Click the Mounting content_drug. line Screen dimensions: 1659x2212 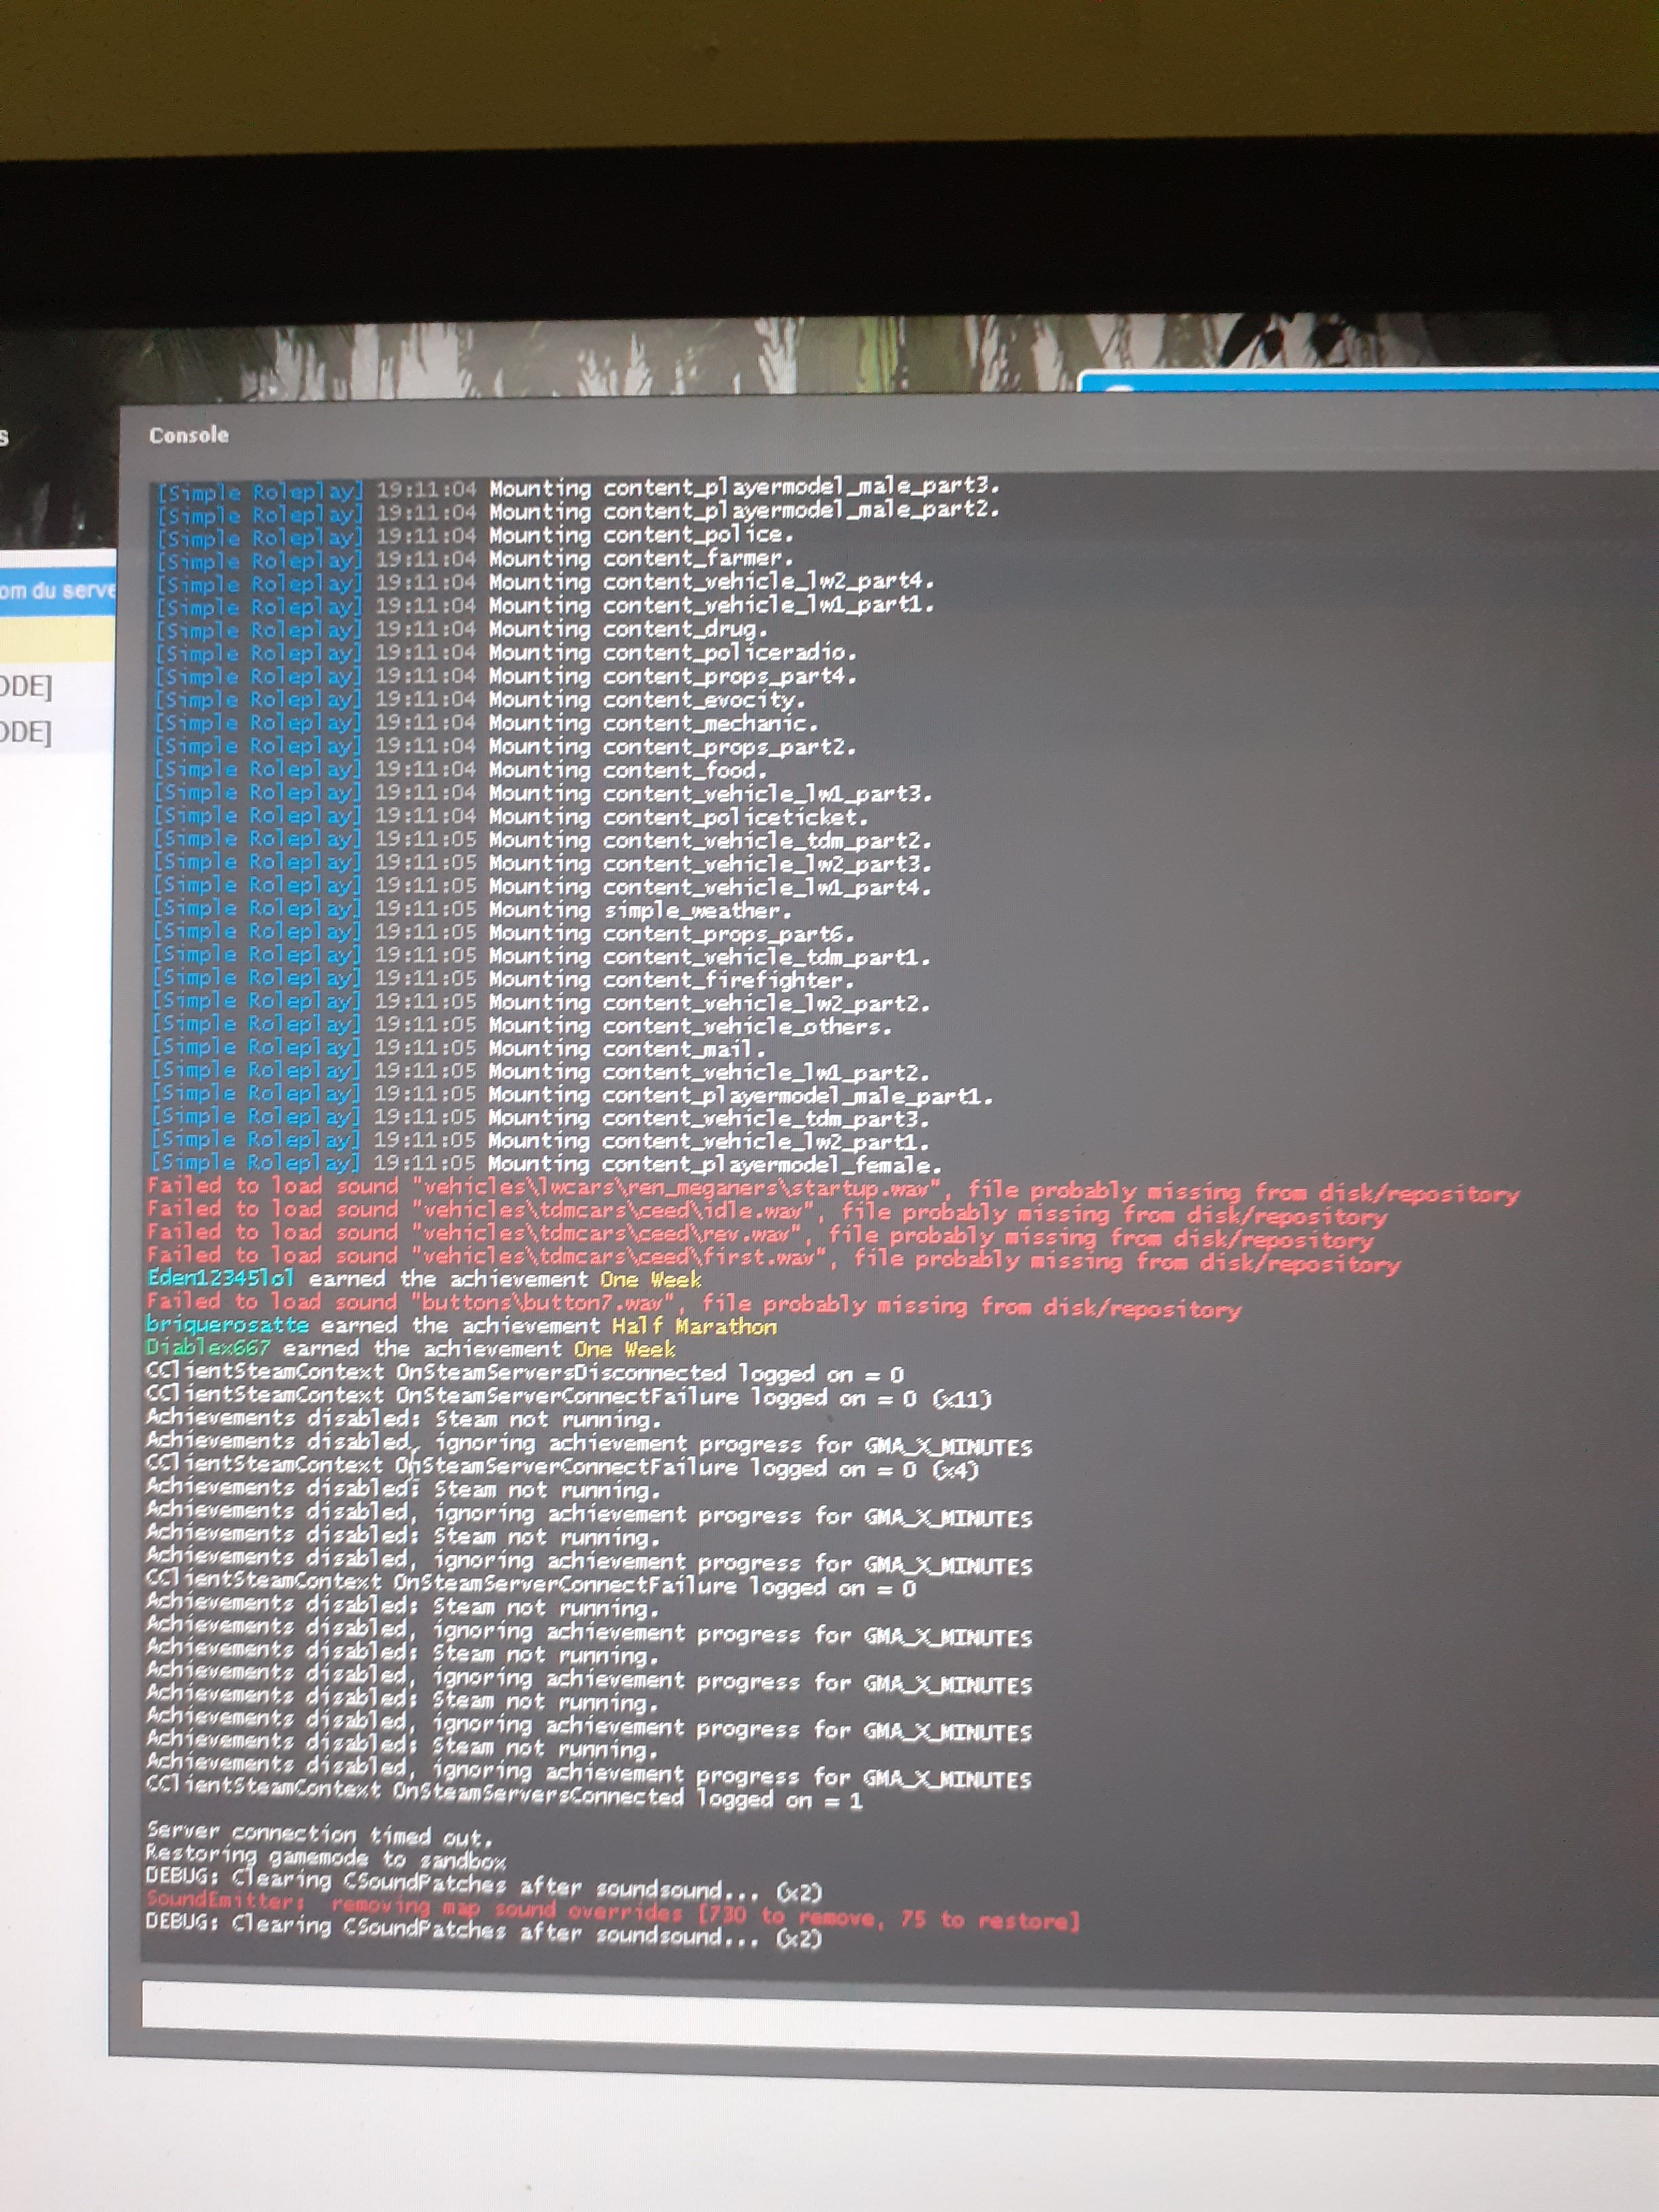(x=462, y=630)
